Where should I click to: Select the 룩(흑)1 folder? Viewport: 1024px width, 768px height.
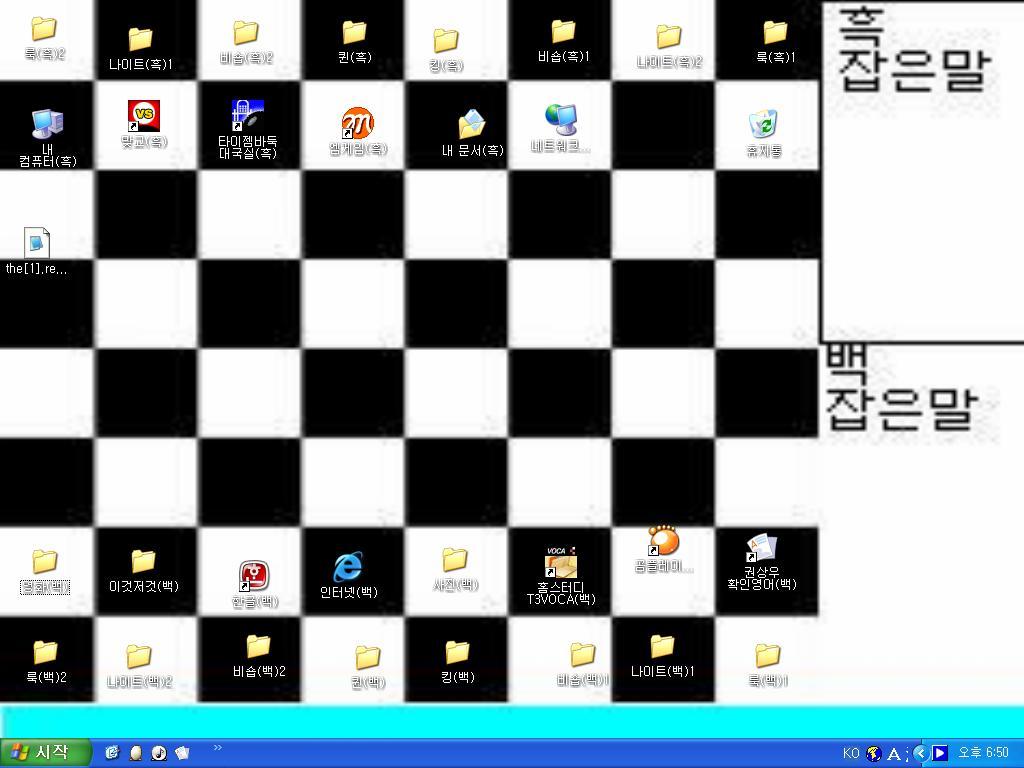pos(775,42)
